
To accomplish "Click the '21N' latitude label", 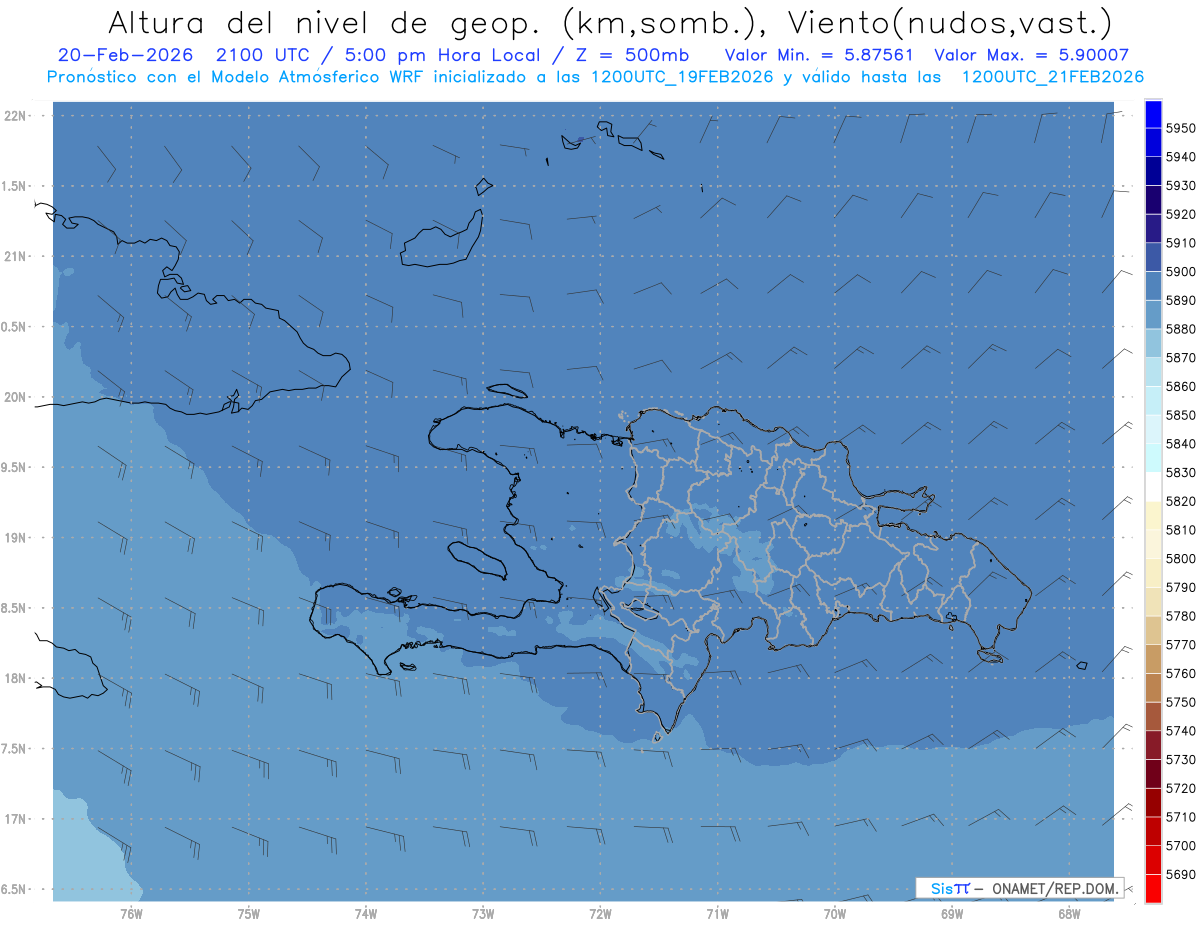I will [16, 256].
